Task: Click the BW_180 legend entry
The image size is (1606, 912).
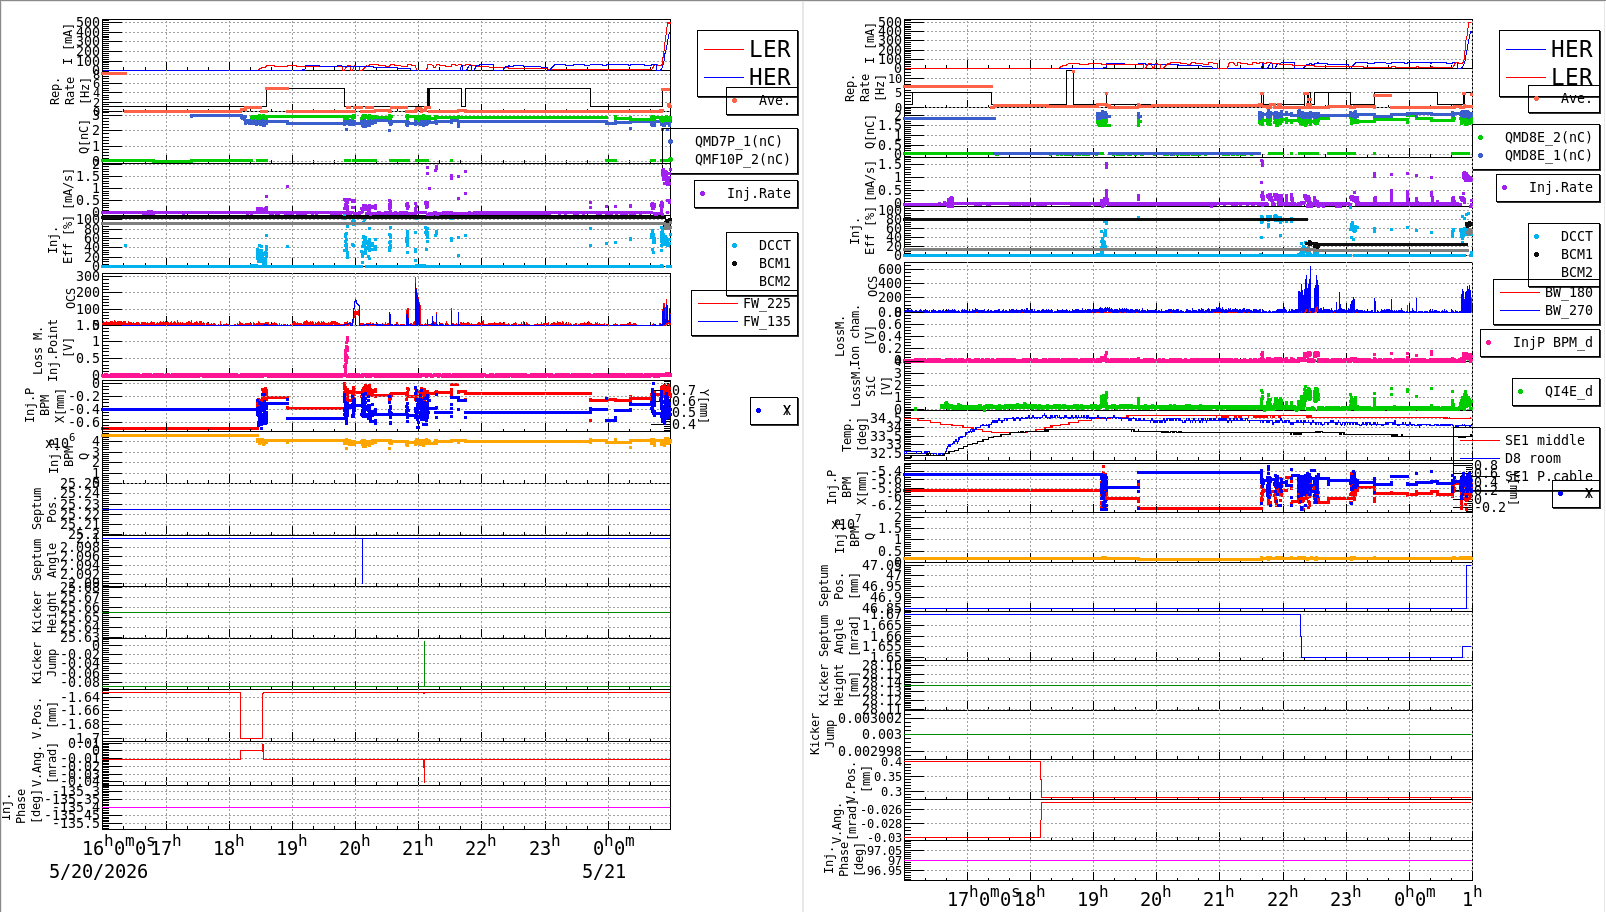Action: click(1568, 292)
